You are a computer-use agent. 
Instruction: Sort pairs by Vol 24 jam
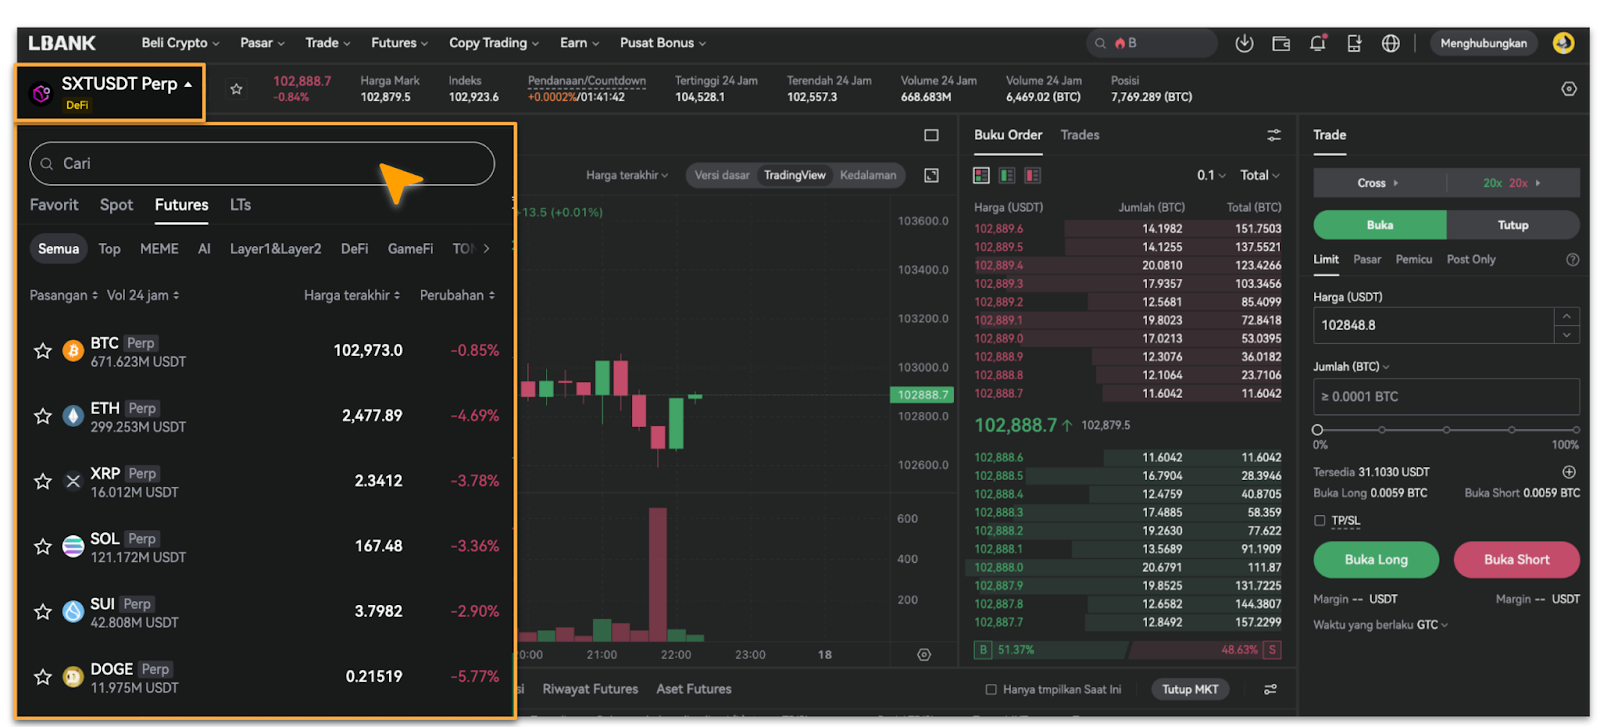(143, 296)
